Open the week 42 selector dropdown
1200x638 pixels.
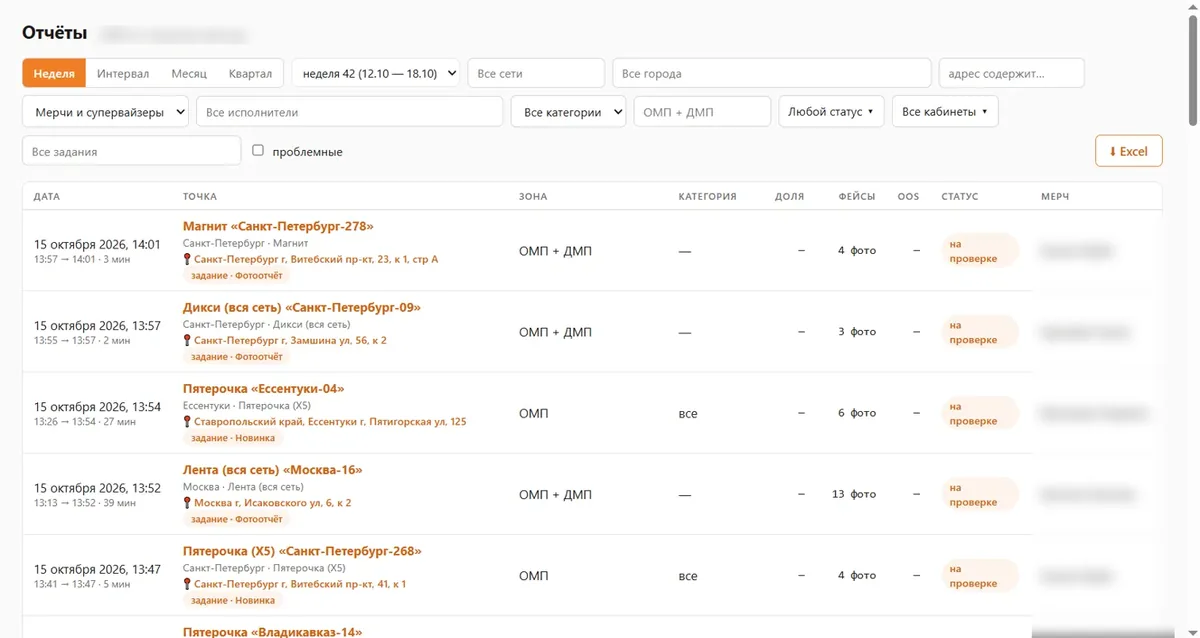(376, 73)
